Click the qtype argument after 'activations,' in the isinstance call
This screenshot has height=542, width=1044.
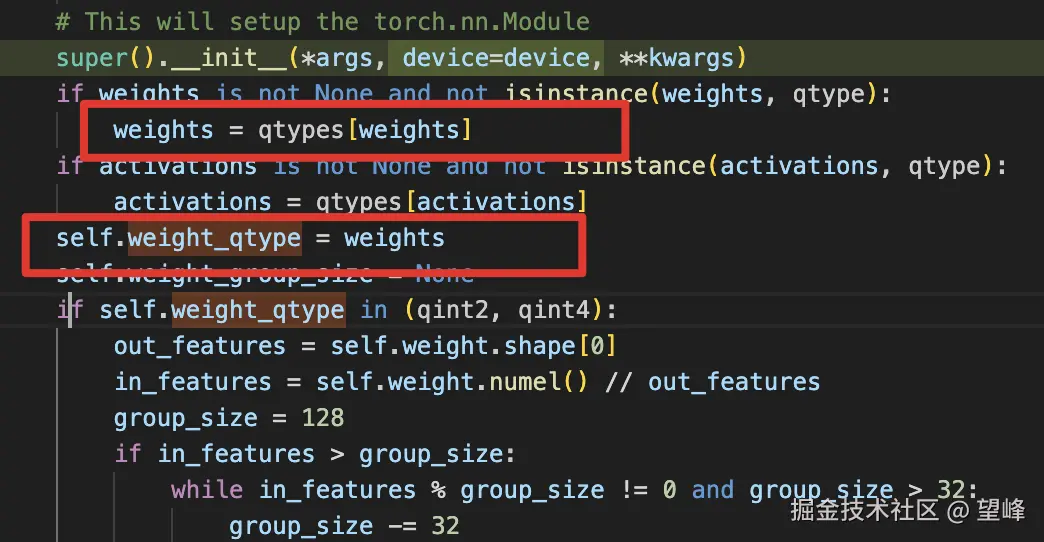click(x=944, y=166)
